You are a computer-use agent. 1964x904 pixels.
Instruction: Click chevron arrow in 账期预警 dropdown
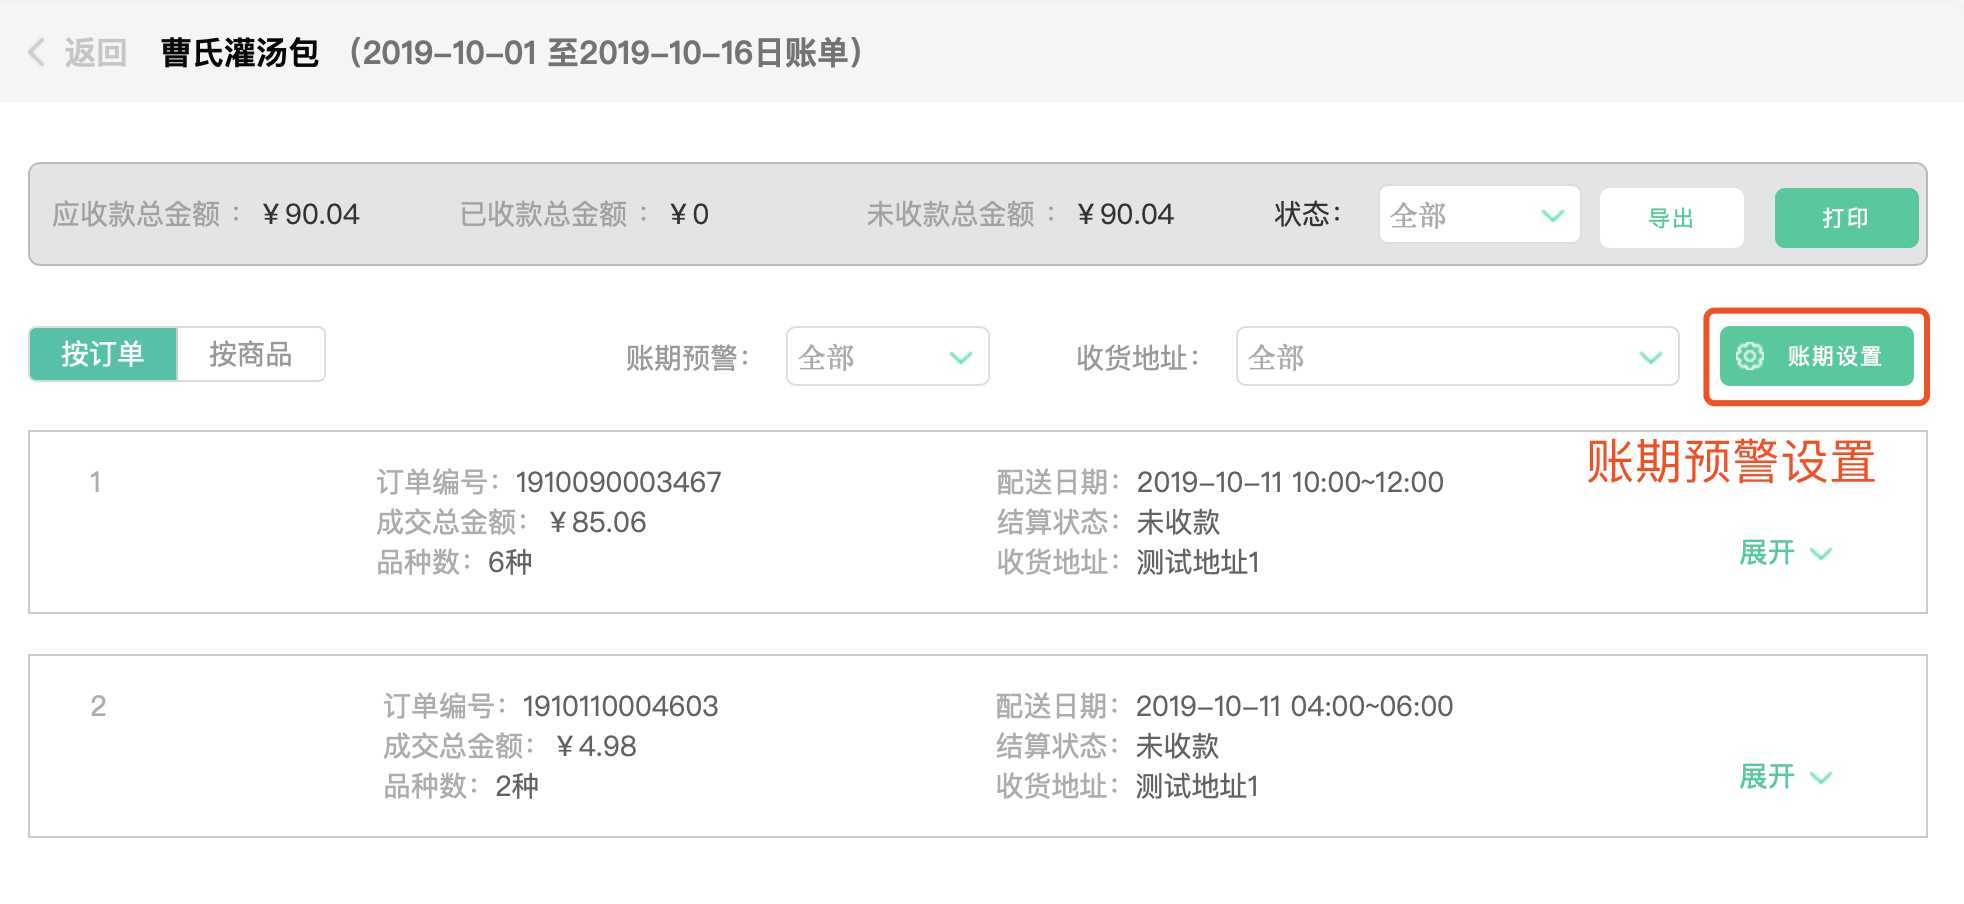(x=960, y=357)
